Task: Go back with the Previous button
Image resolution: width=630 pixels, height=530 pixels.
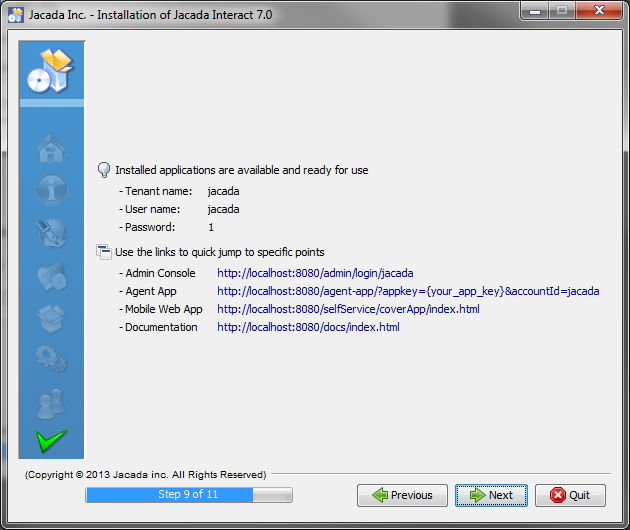Action: (x=402, y=495)
